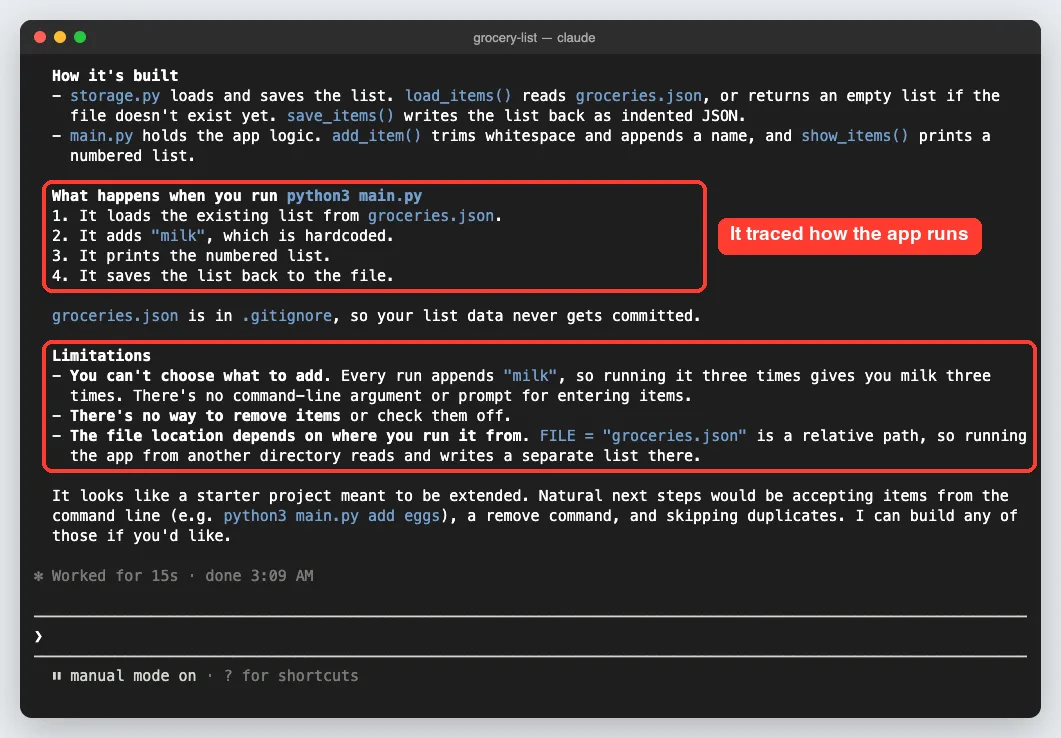Click 'groceries.json' in the storage.py bullet
Image resolution: width=1061 pixels, height=738 pixels.
(x=639, y=96)
